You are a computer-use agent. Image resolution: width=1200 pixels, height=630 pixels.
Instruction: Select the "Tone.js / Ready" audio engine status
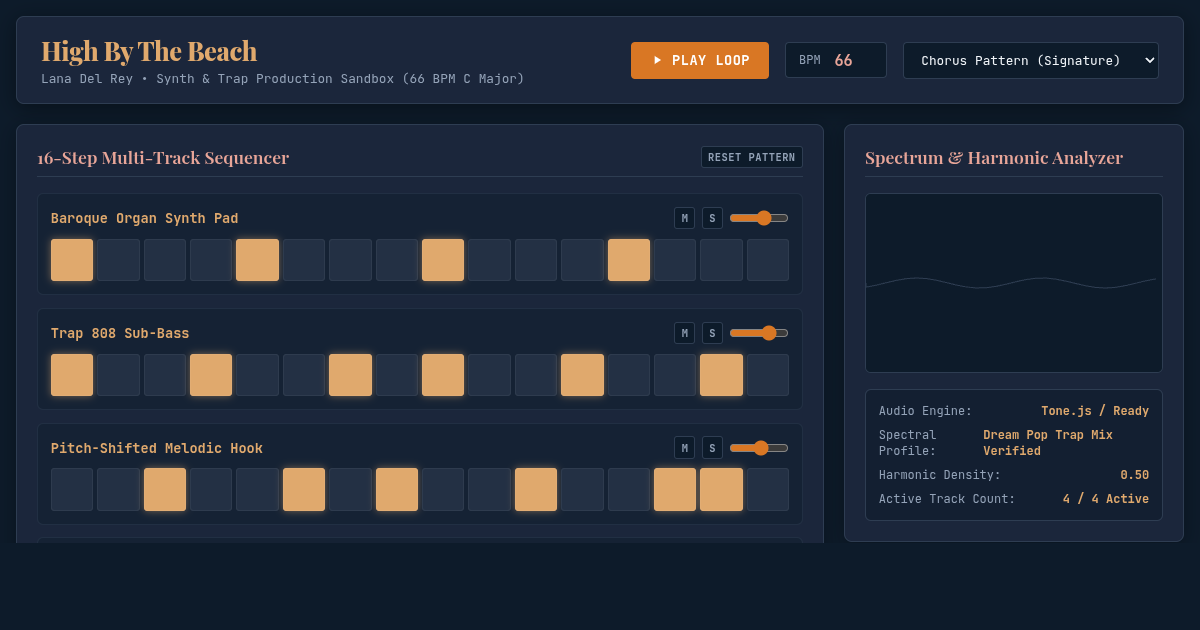coord(1095,411)
